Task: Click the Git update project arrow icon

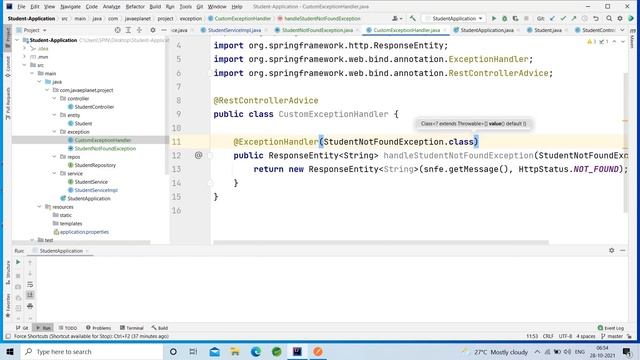Action: click(x=552, y=18)
